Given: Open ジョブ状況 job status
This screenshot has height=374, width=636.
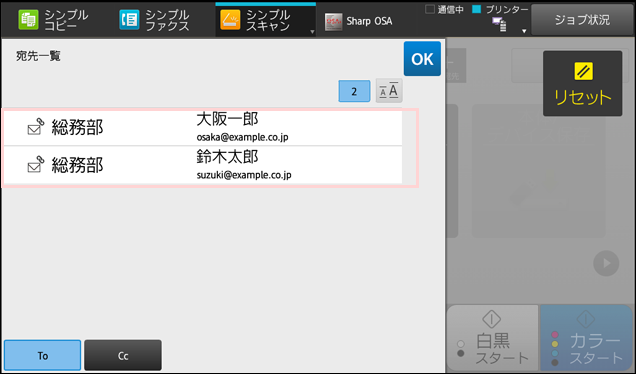Looking at the screenshot, I should [582, 20].
